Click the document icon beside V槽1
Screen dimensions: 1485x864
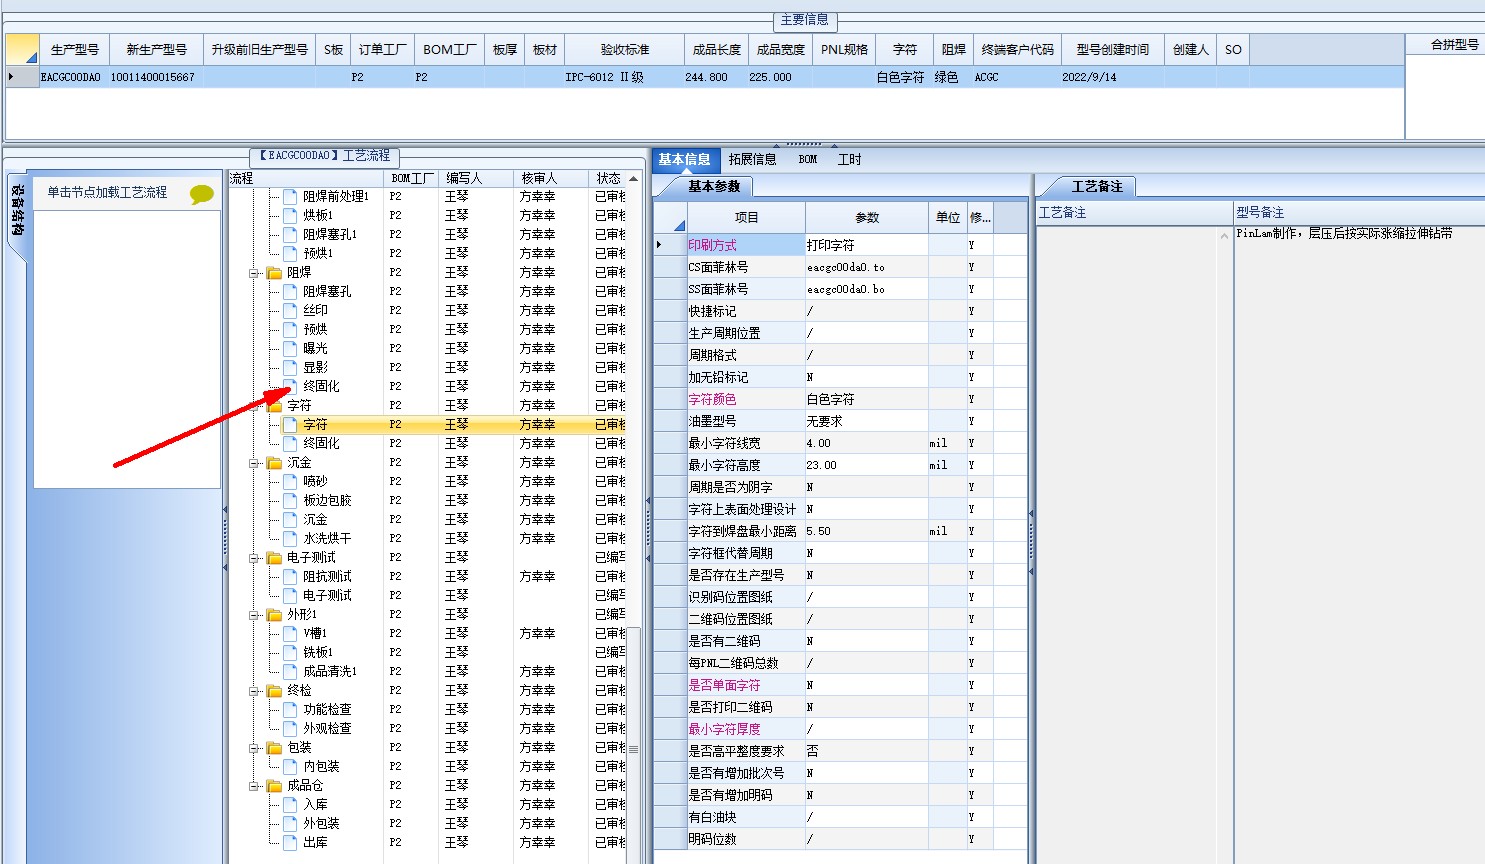click(290, 633)
